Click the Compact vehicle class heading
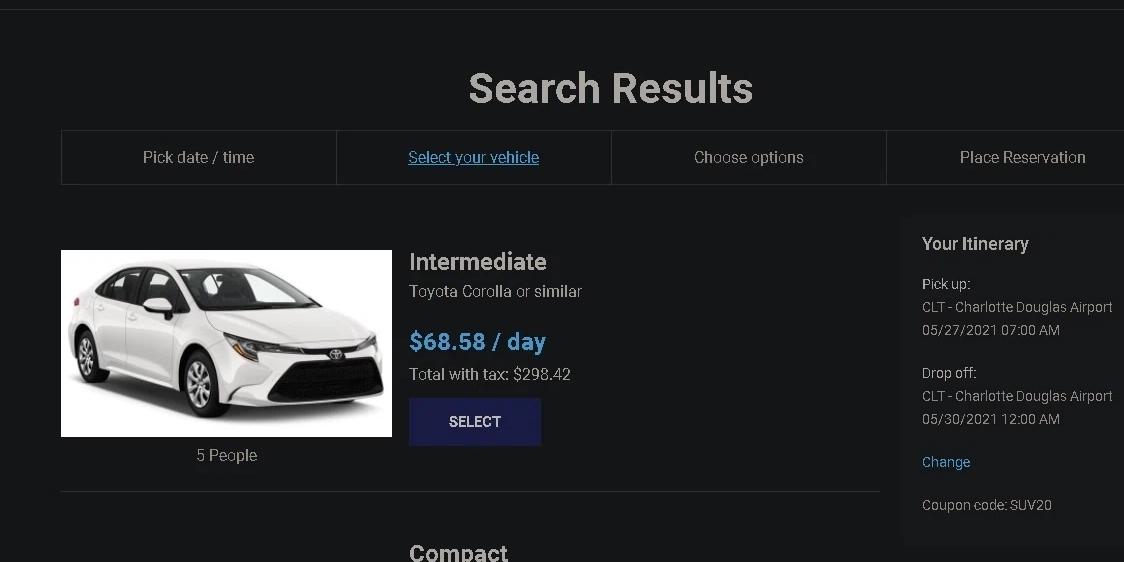The image size is (1124, 562). point(458,553)
